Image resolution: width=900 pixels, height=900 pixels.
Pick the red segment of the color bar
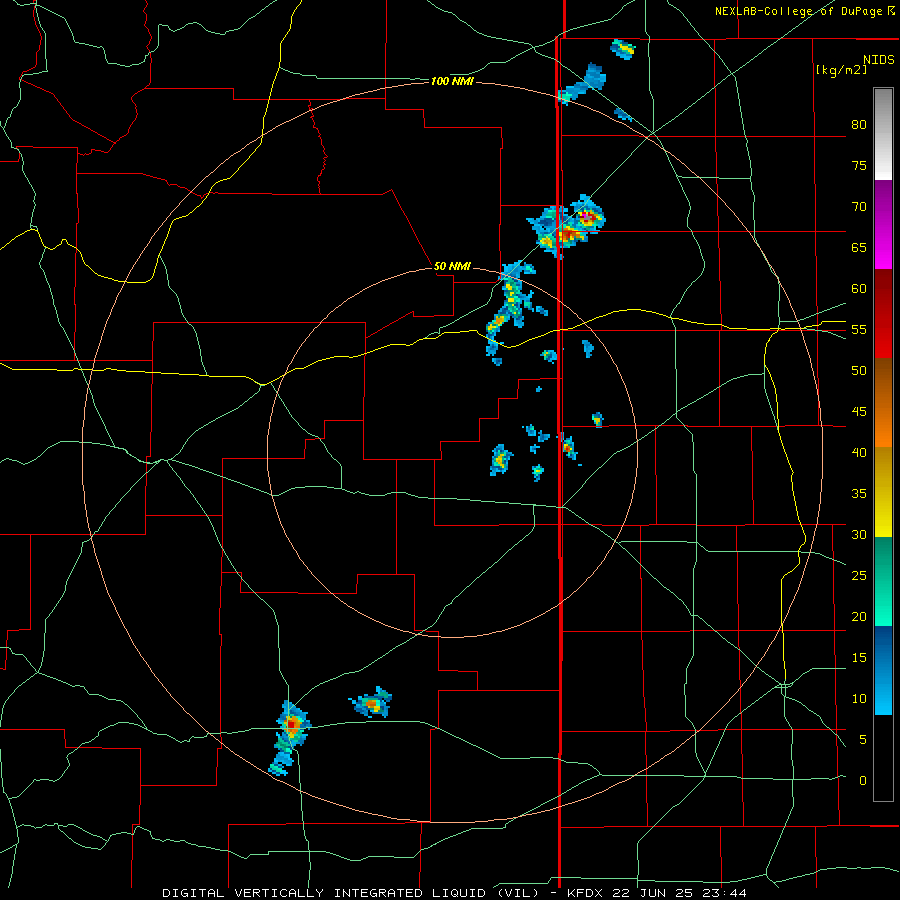[883, 314]
